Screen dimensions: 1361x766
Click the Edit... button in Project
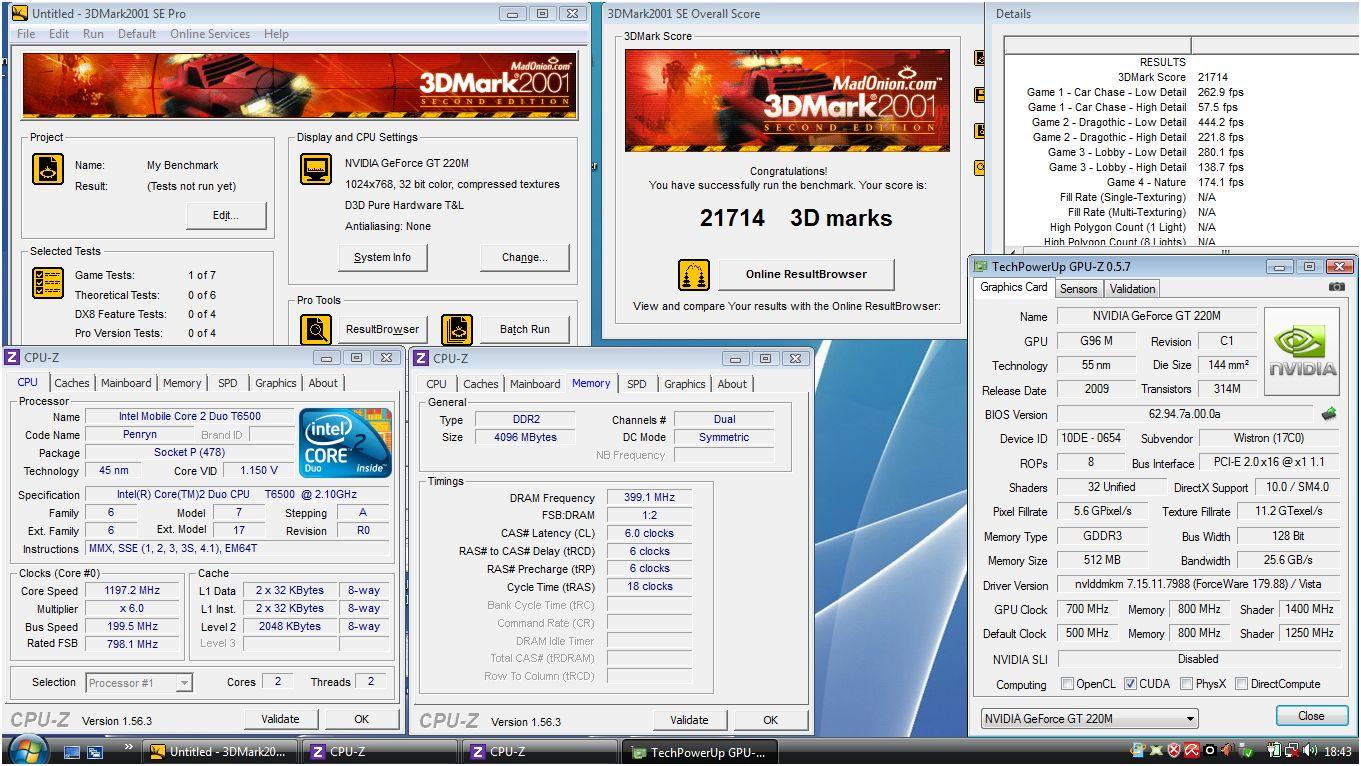(x=226, y=215)
